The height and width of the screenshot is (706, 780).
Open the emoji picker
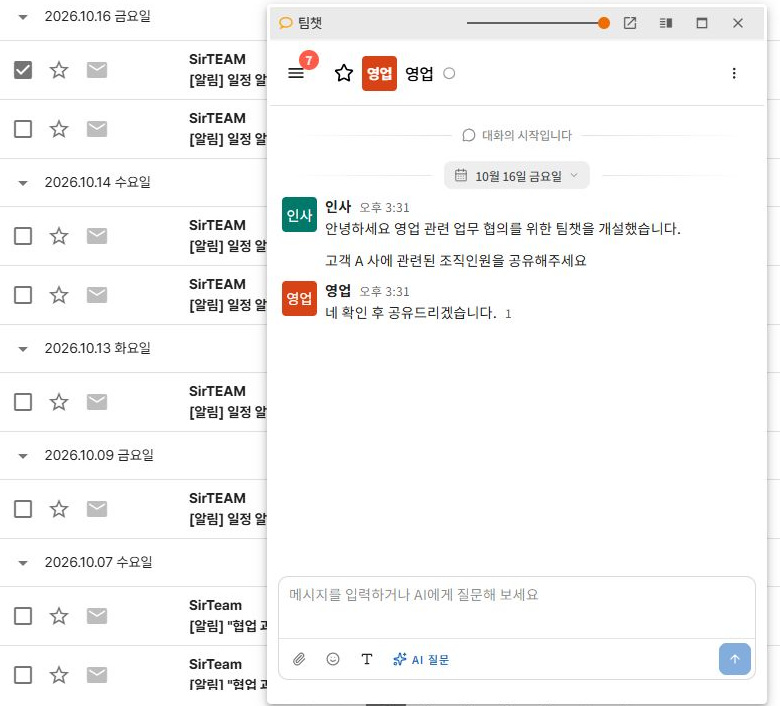click(x=333, y=659)
